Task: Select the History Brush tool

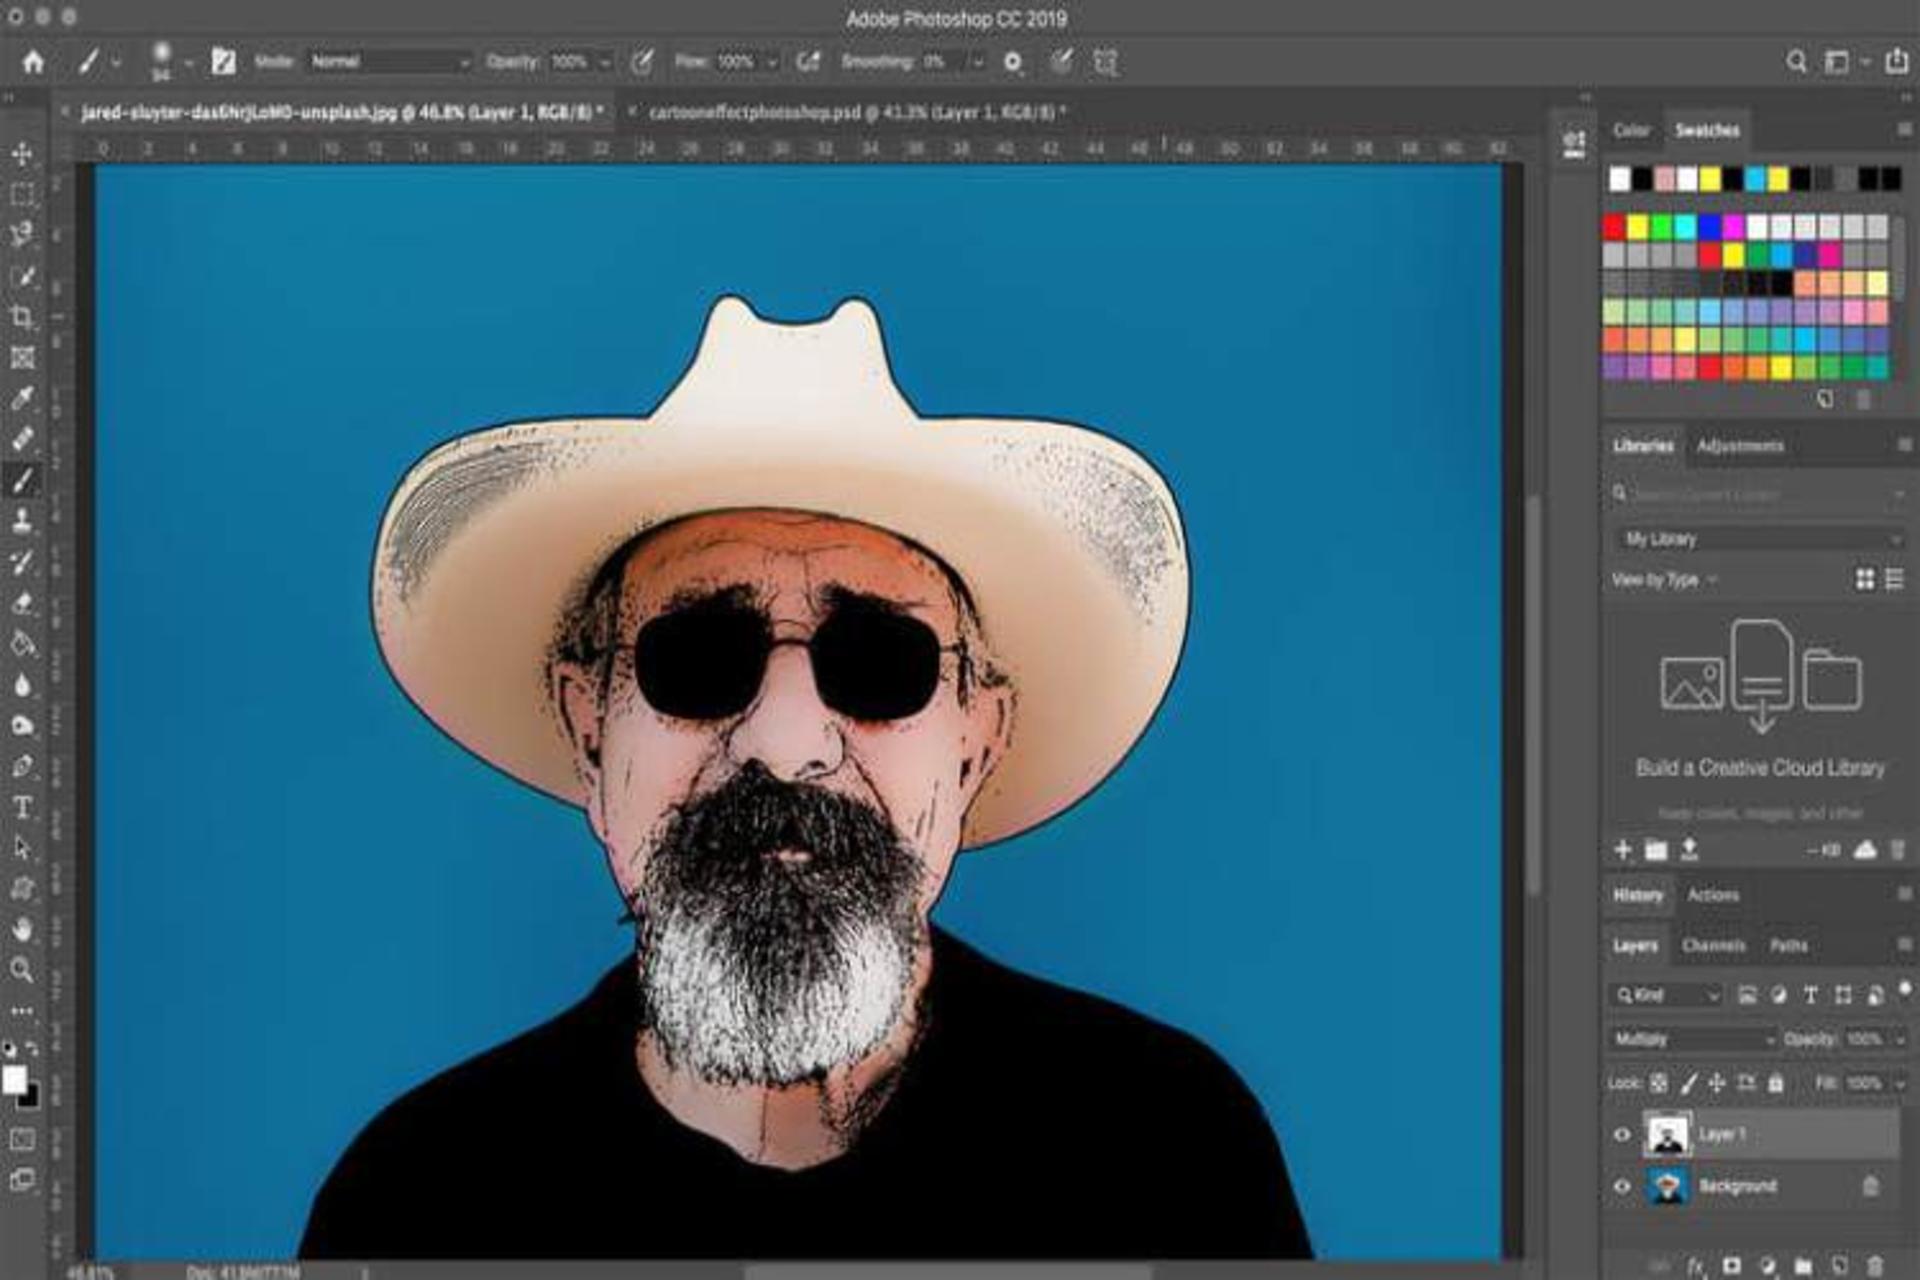Action: (22, 562)
